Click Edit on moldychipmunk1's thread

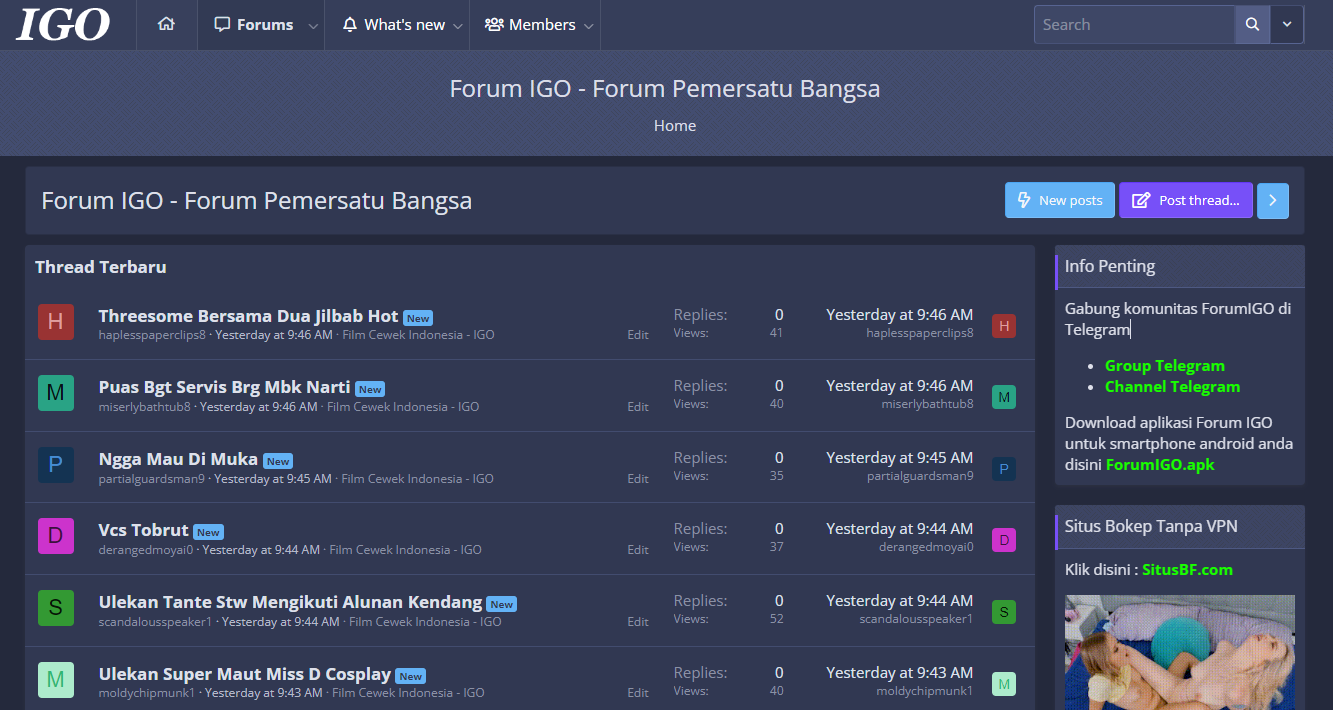pos(638,692)
